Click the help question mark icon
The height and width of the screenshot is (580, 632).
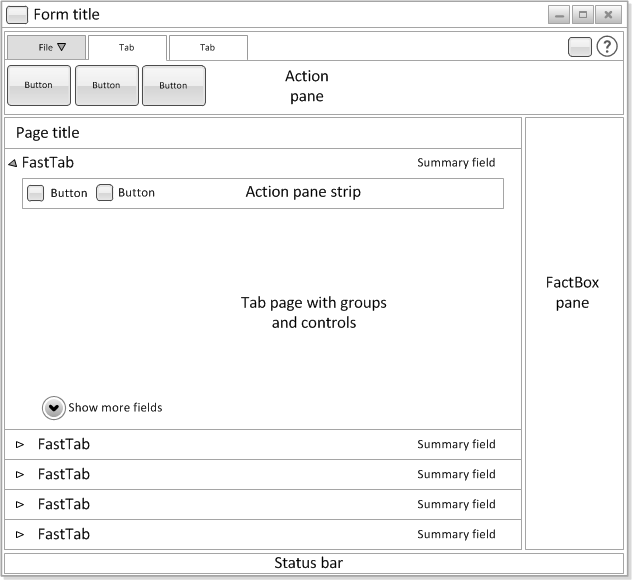[607, 47]
